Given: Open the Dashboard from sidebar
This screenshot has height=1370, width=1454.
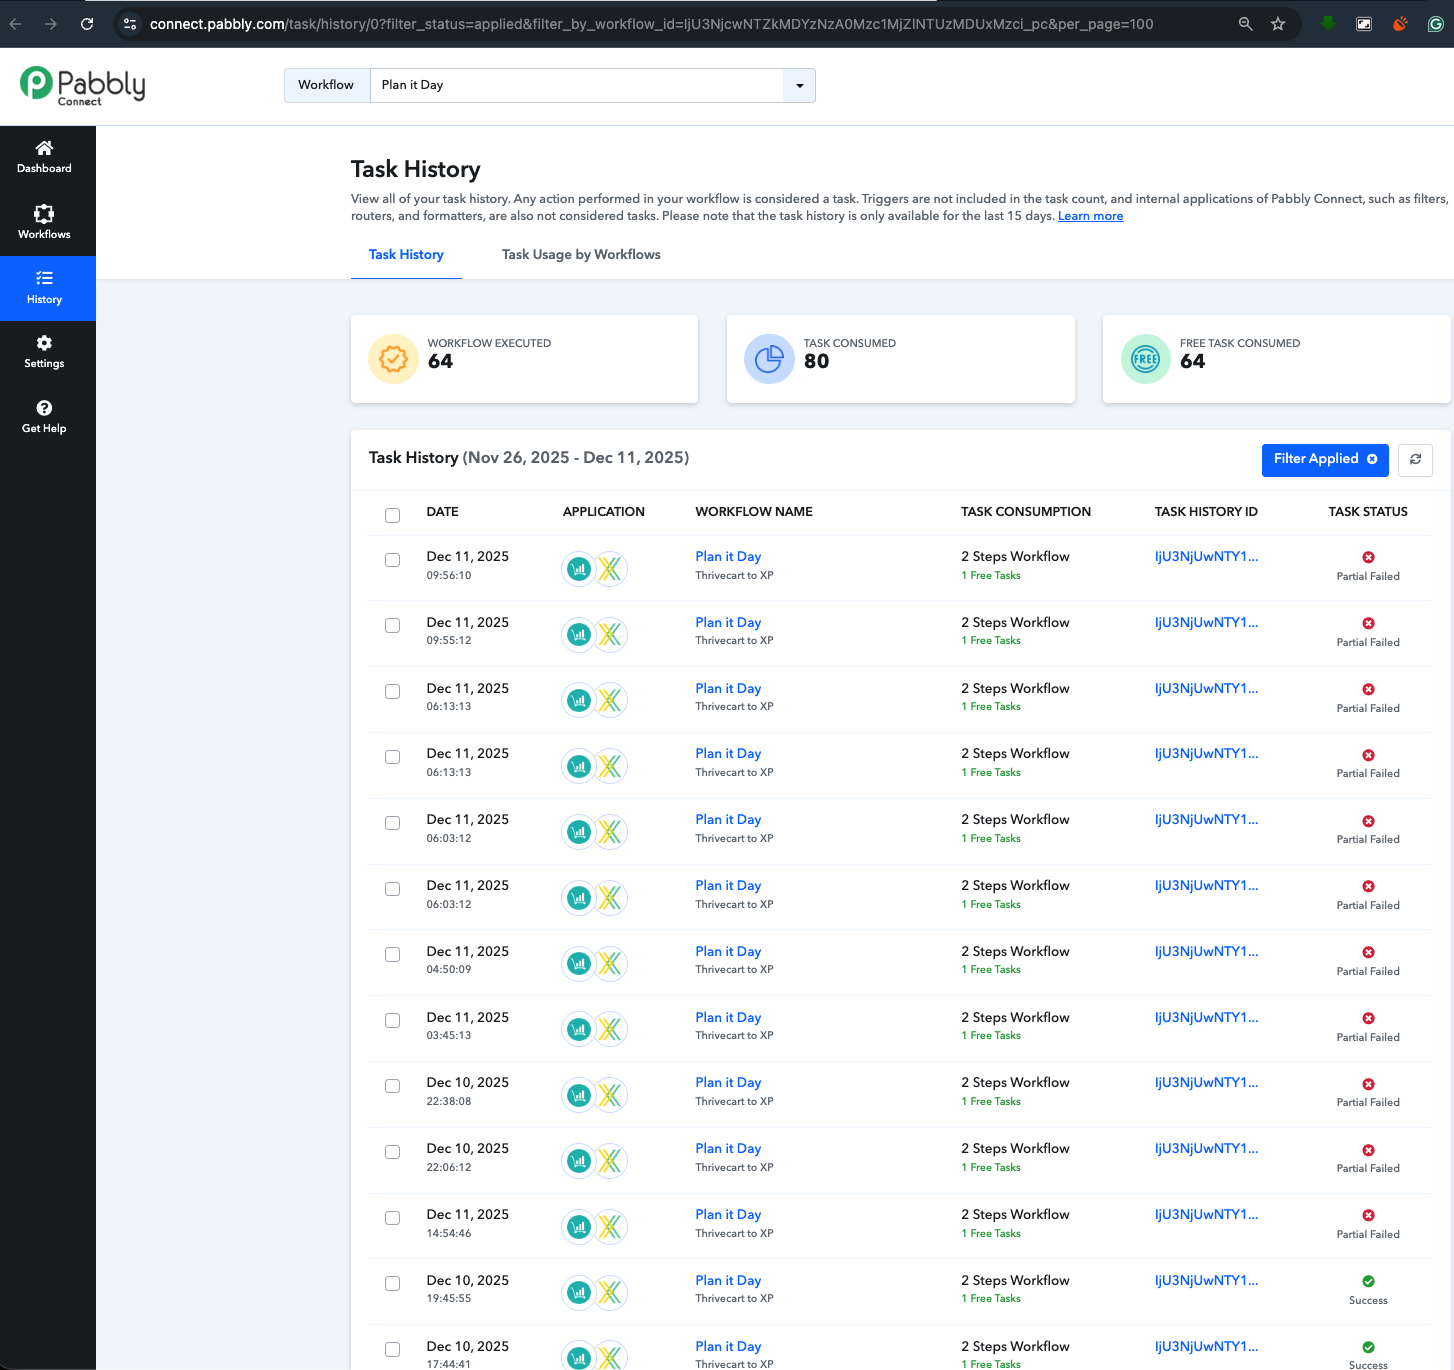Looking at the screenshot, I should pyautogui.click(x=44, y=158).
